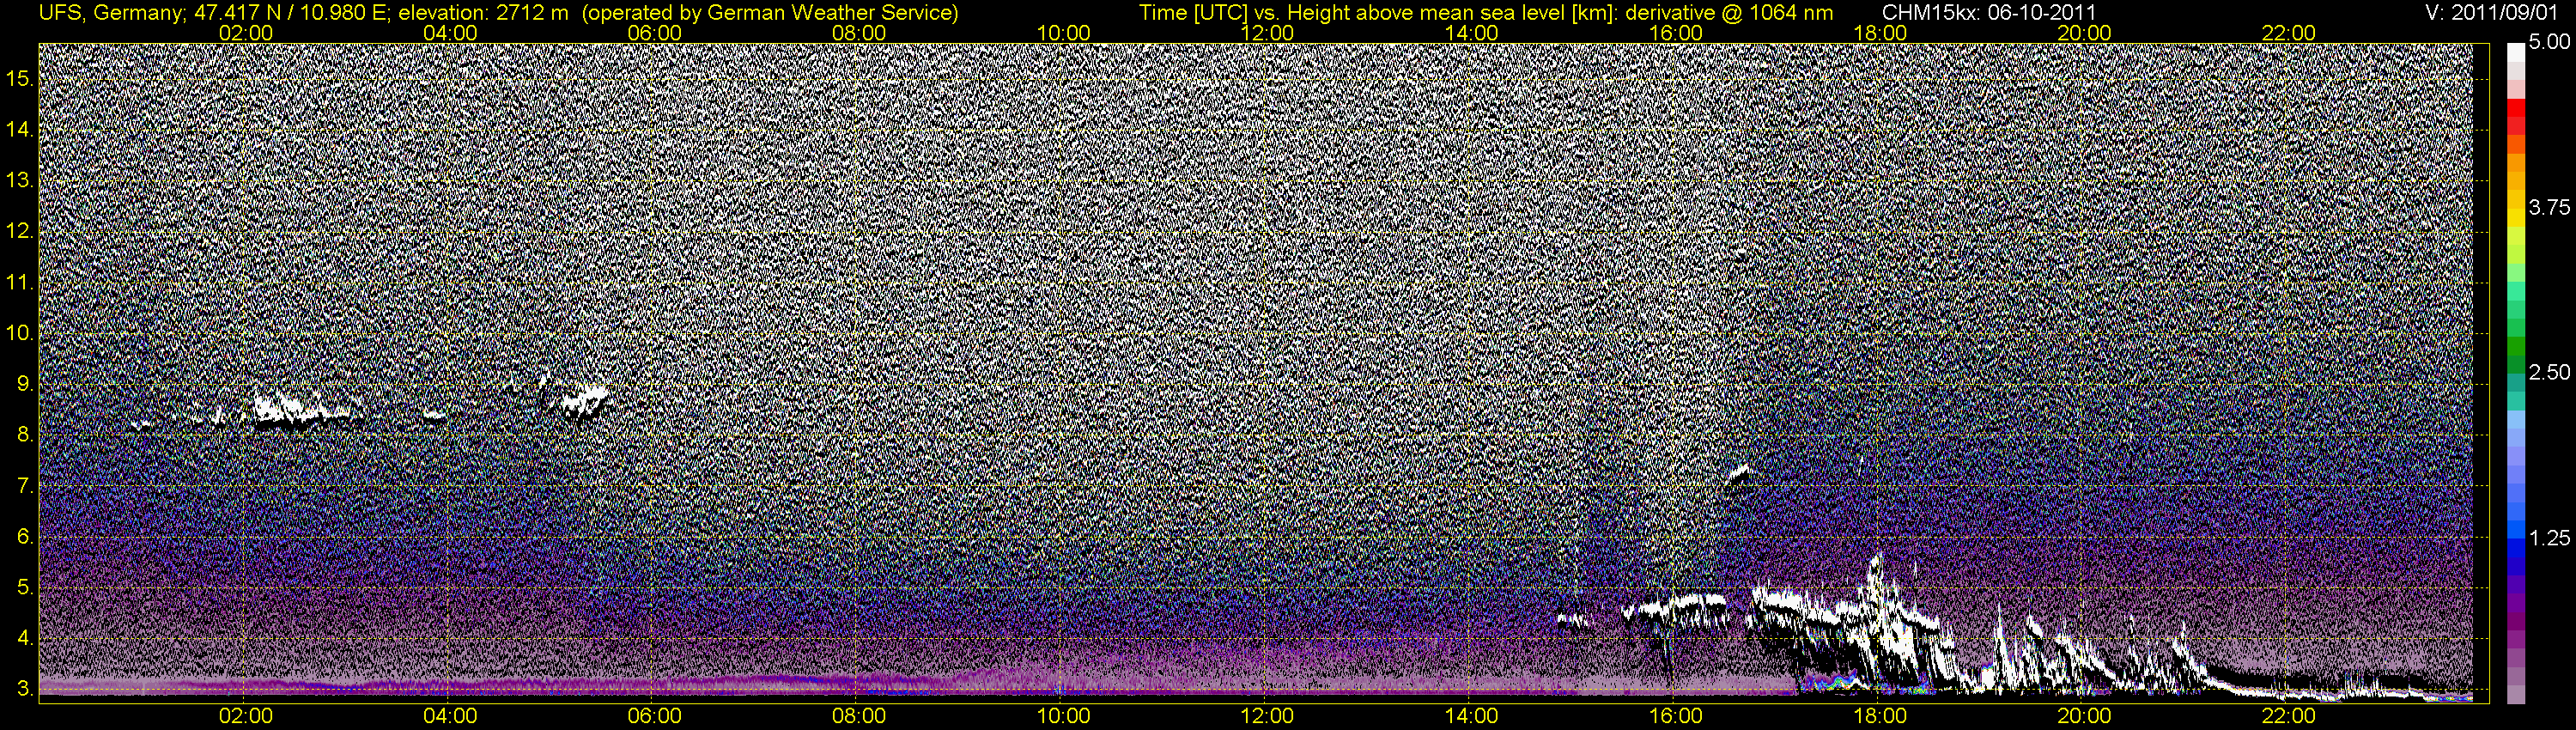Click the 12:00 label on the bottom time axis
This screenshot has height=730, width=2576.
pos(1267,716)
